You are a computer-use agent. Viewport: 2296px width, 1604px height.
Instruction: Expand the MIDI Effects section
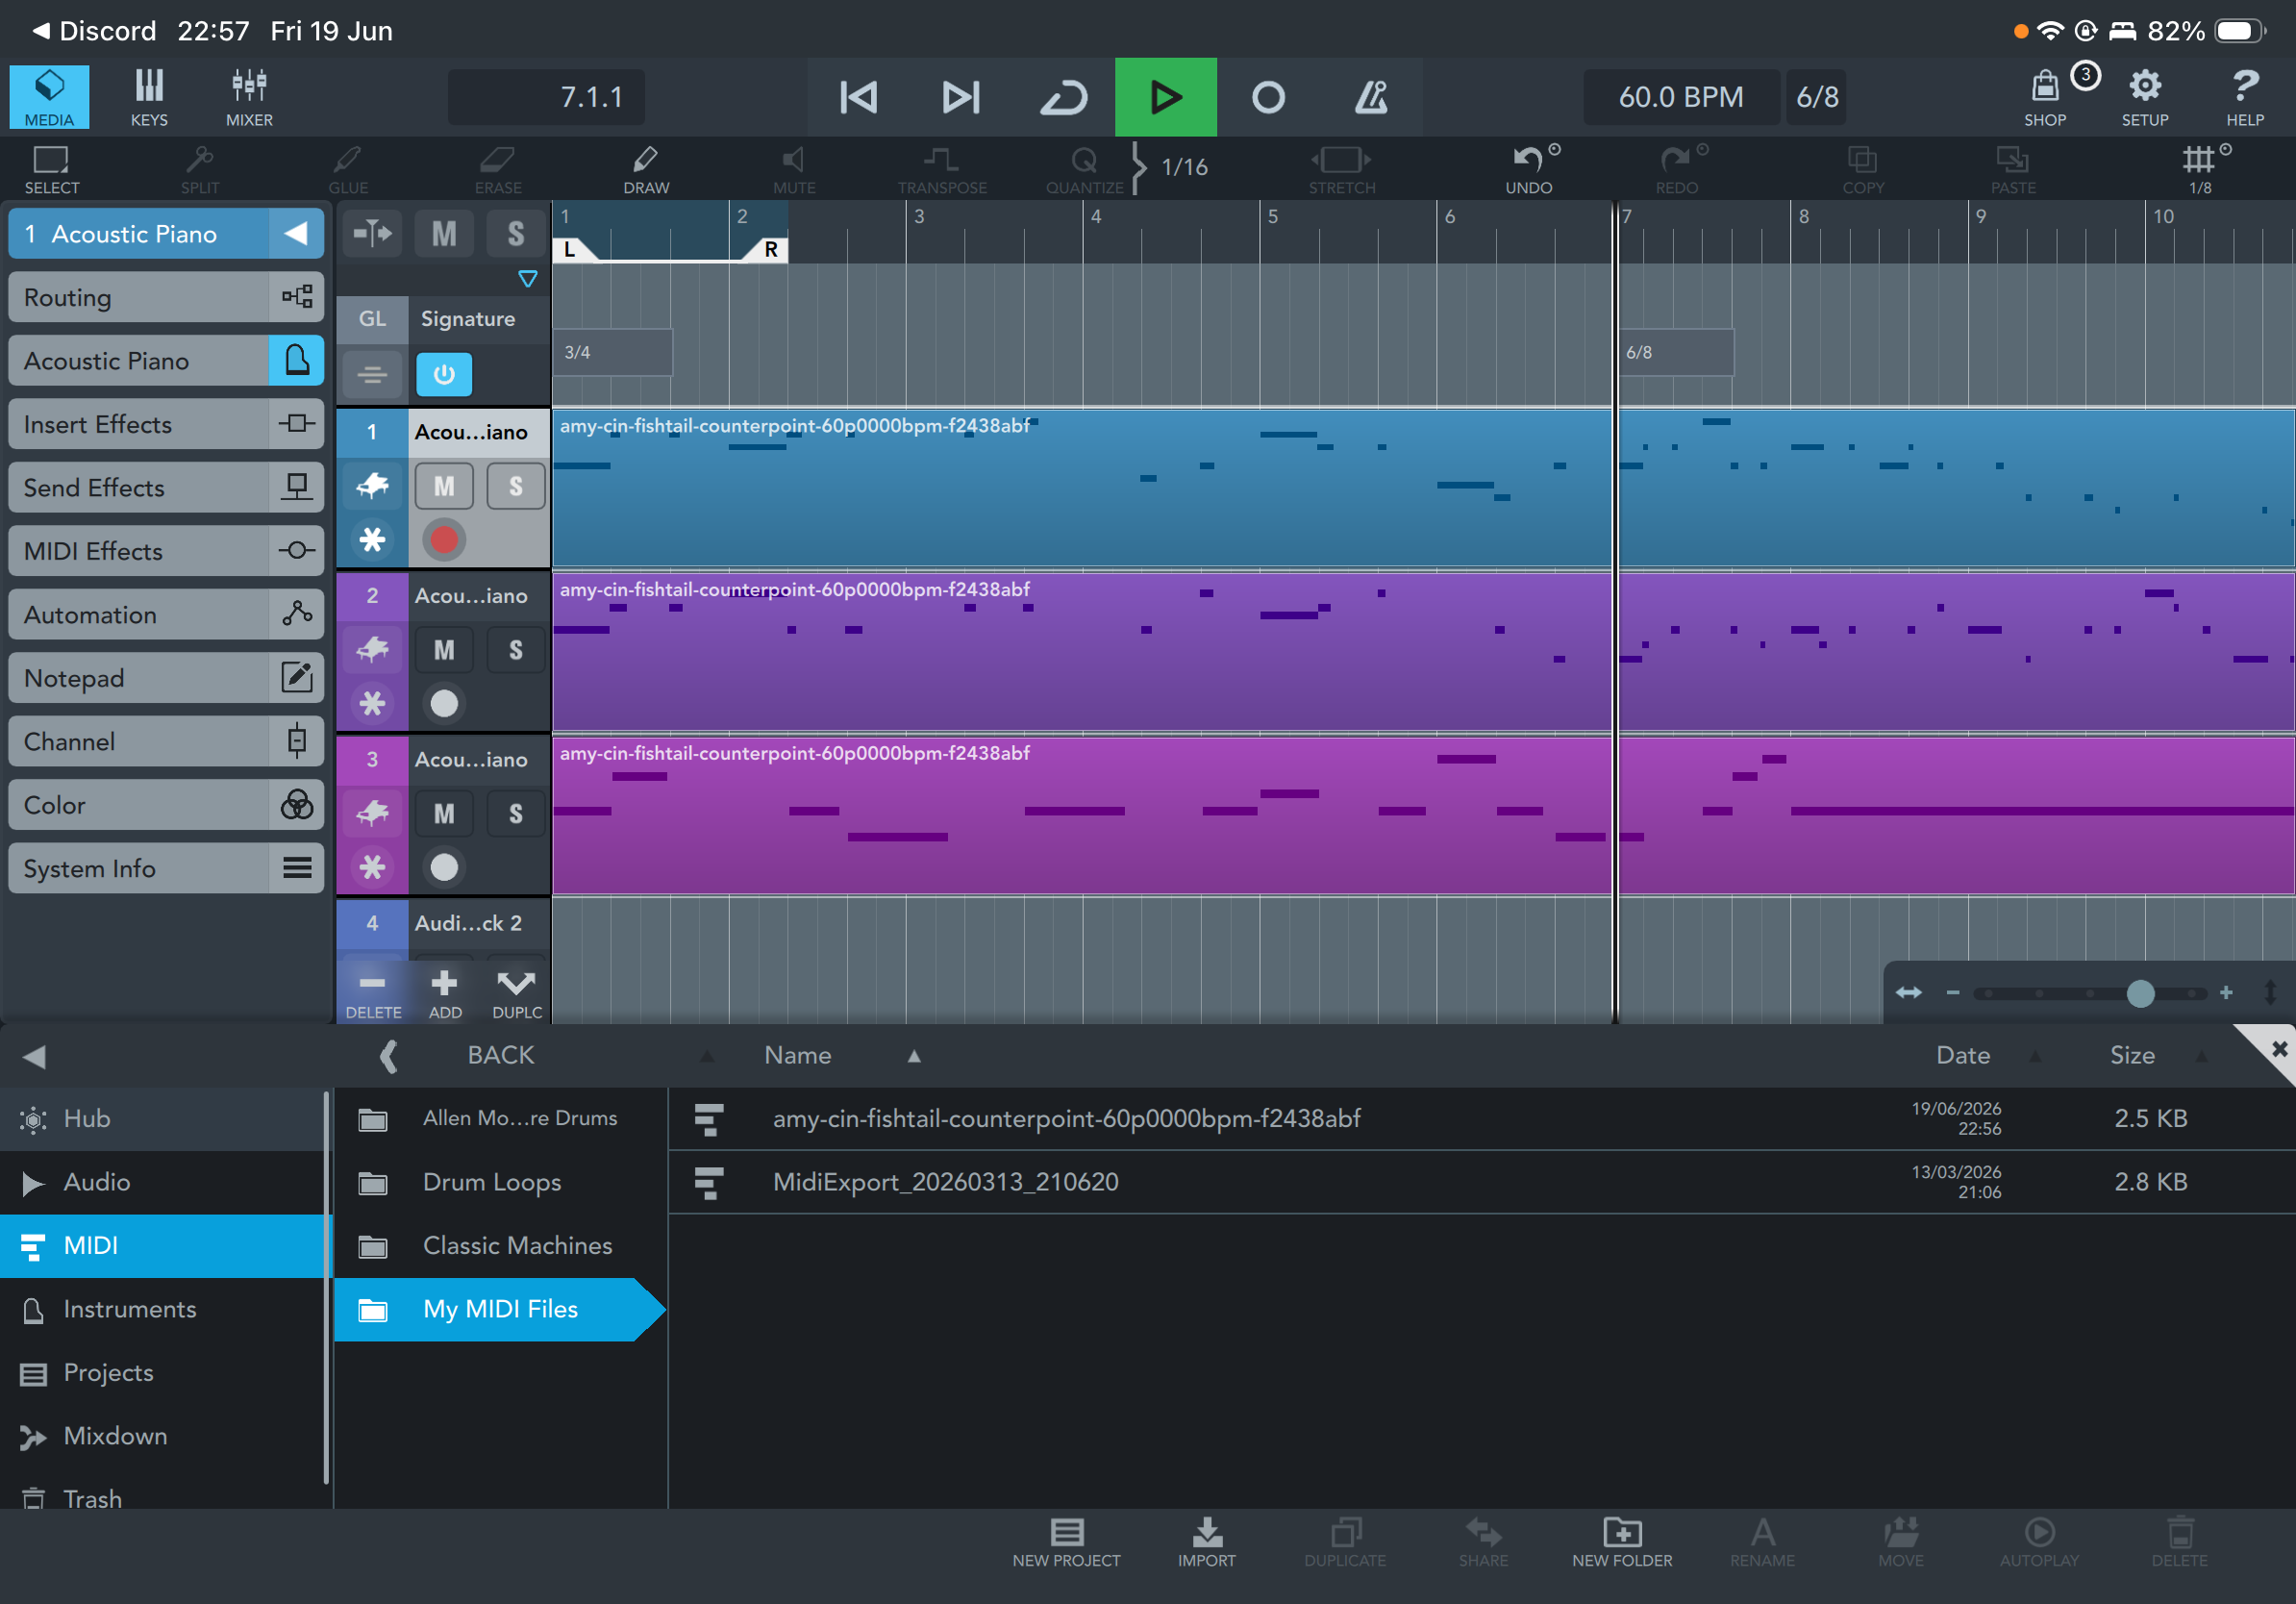[x=166, y=551]
